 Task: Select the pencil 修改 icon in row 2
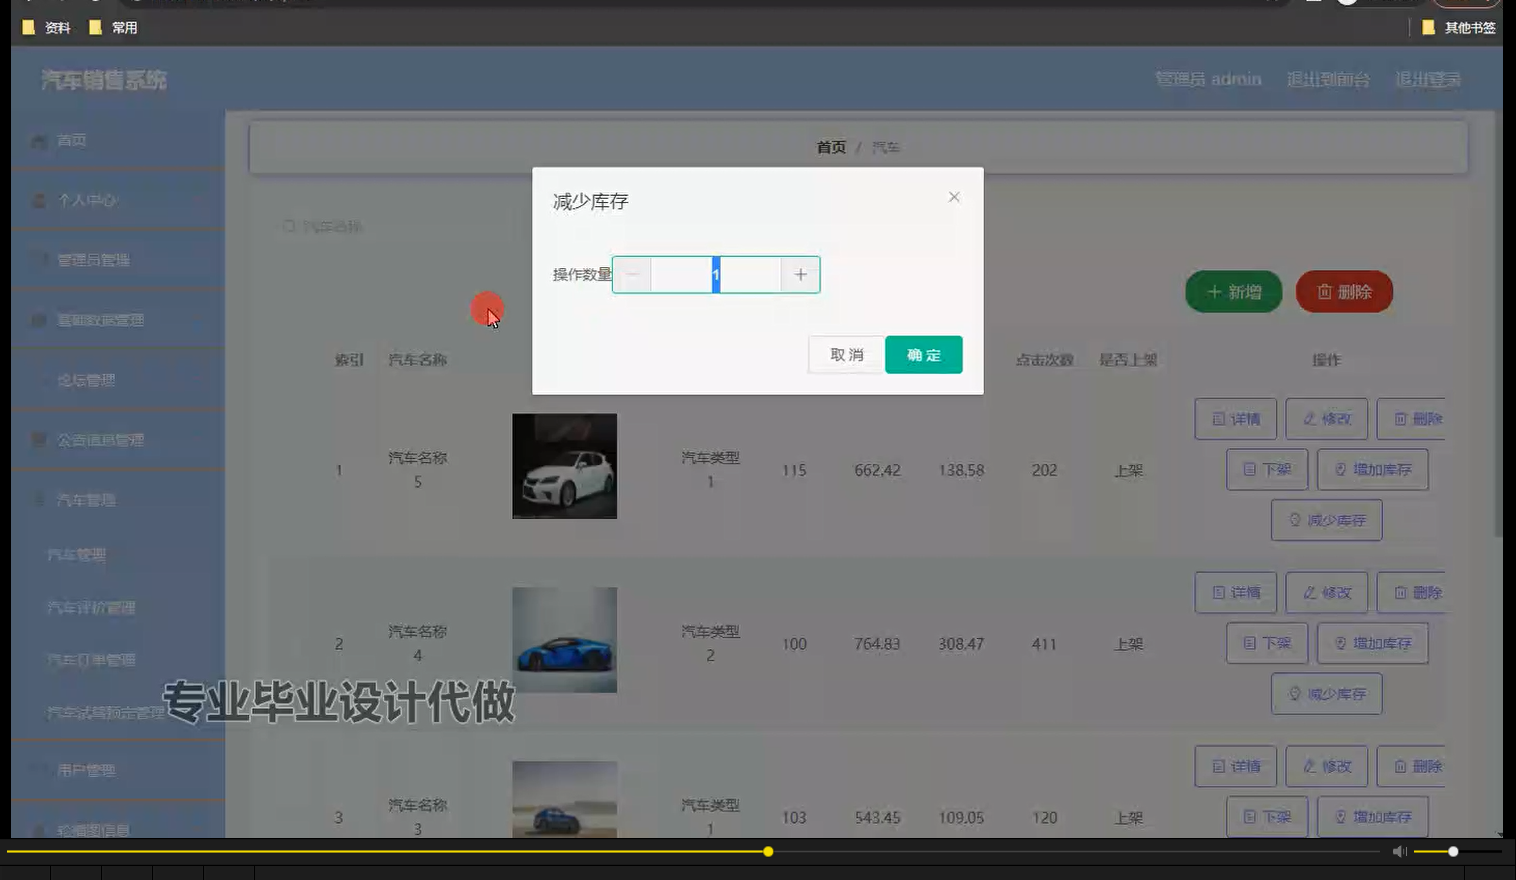pyautogui.click(x=1307, y=592)
